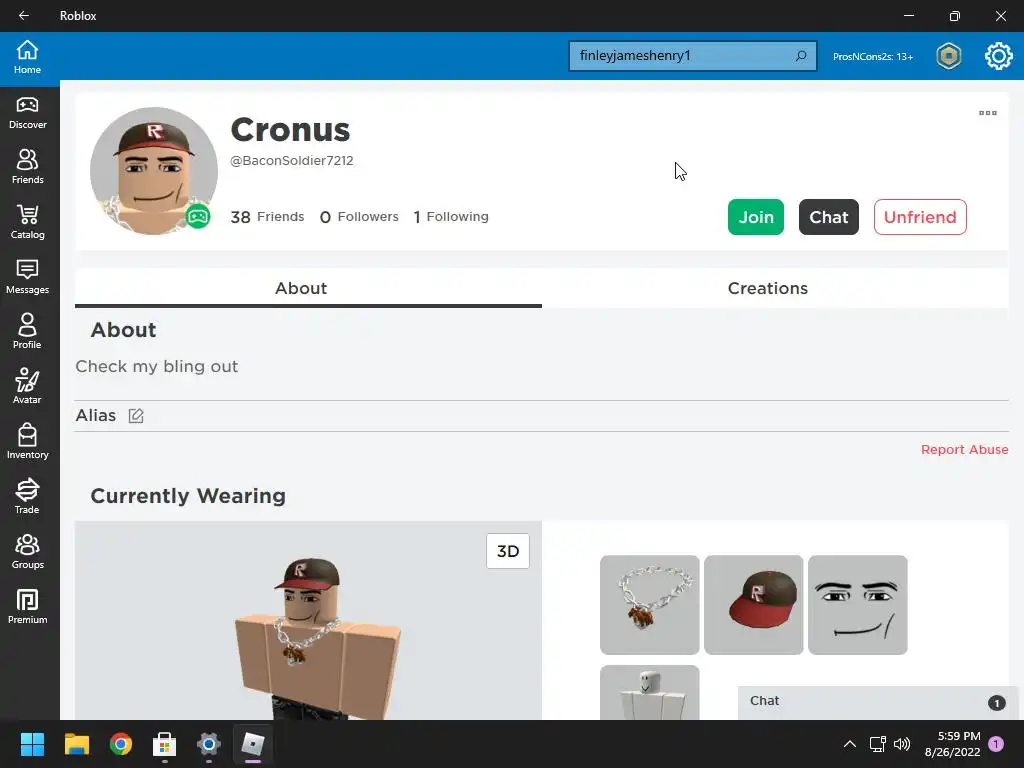This screenshot has width=1024, height=768.
Task: Expand the Chat panel at bottom
Action: tap(878, 702)
